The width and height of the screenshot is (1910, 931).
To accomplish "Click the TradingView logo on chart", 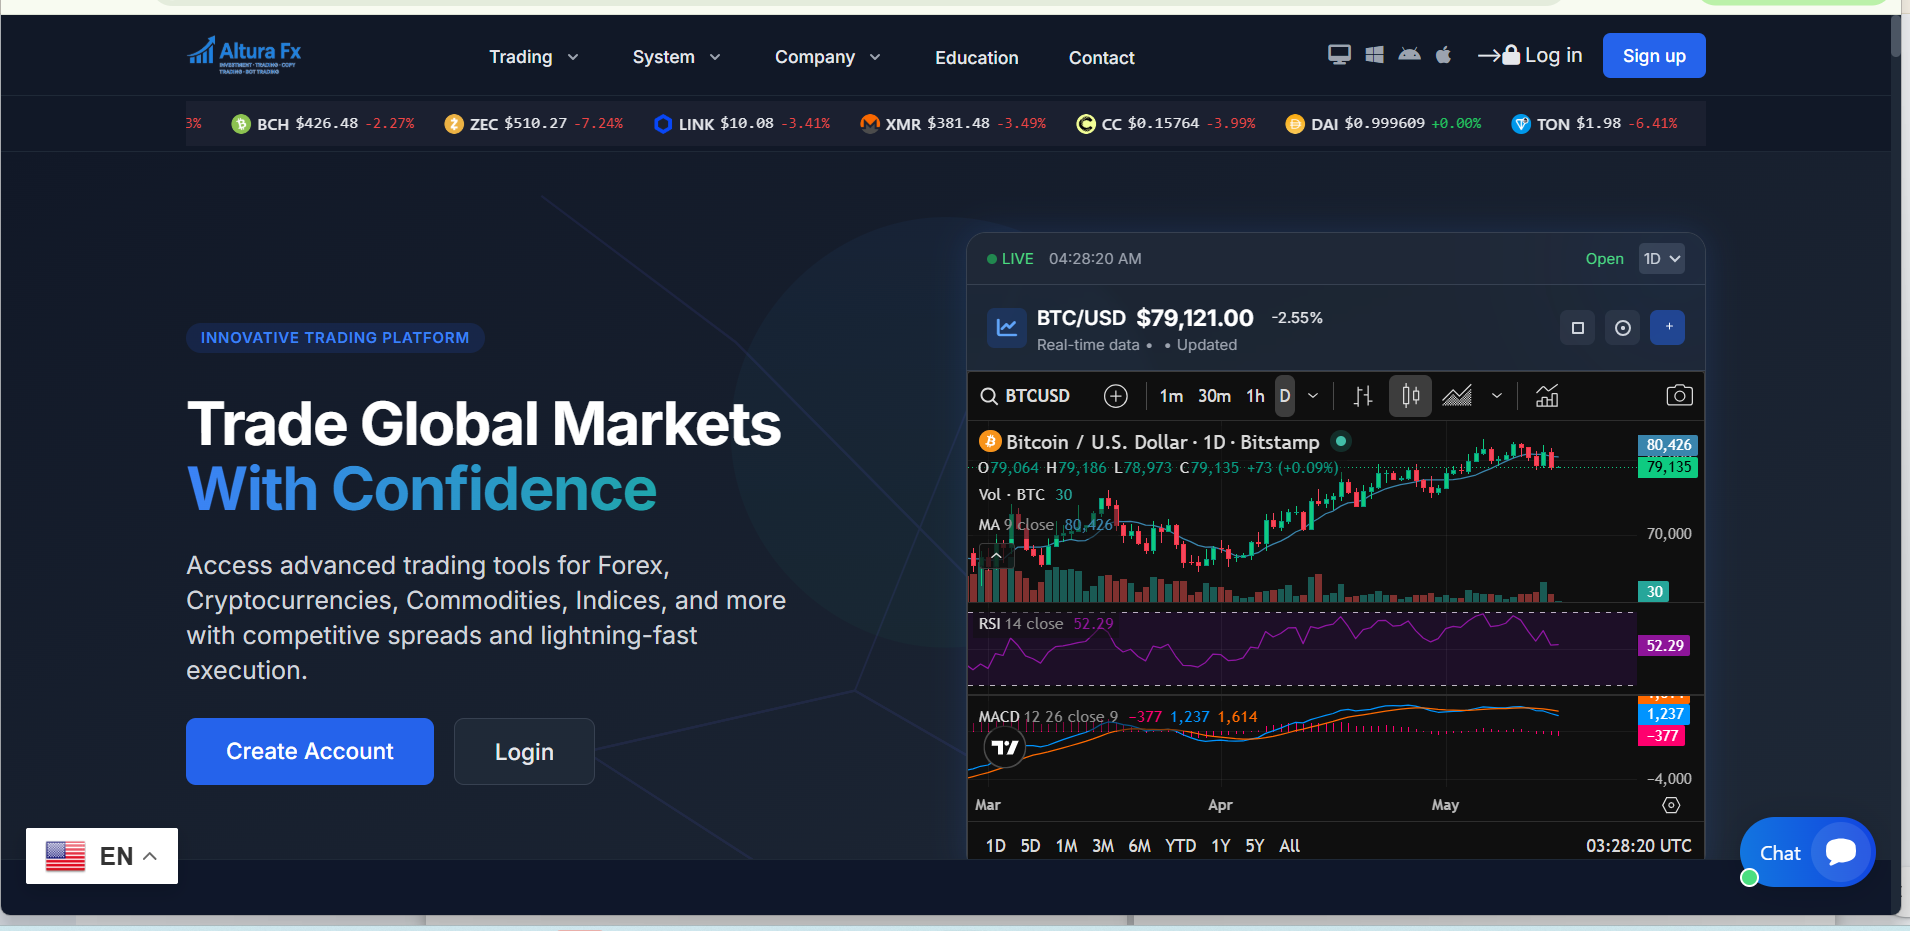I will coord(1005,747).
